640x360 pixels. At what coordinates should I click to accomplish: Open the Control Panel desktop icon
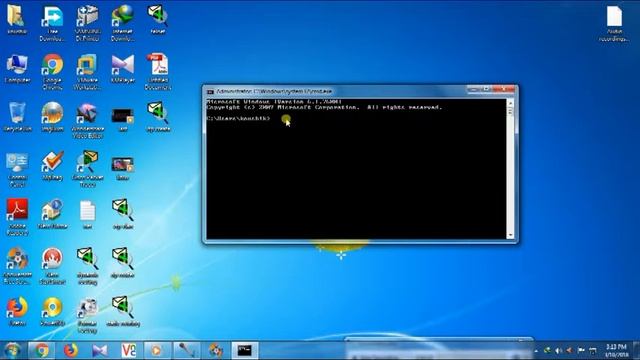(17, 170)
